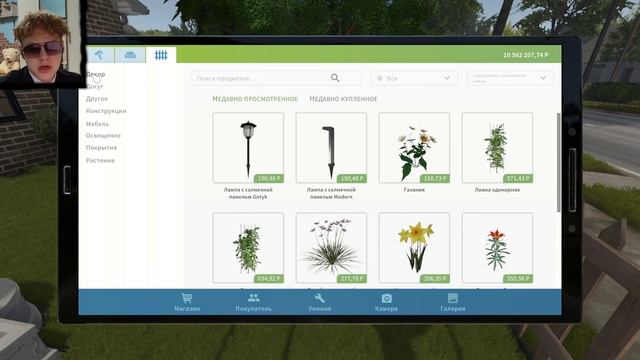This screenshot has width=640, height=360.
Task: Select Растения category in sidebar
Action: [x=100, y=160]
